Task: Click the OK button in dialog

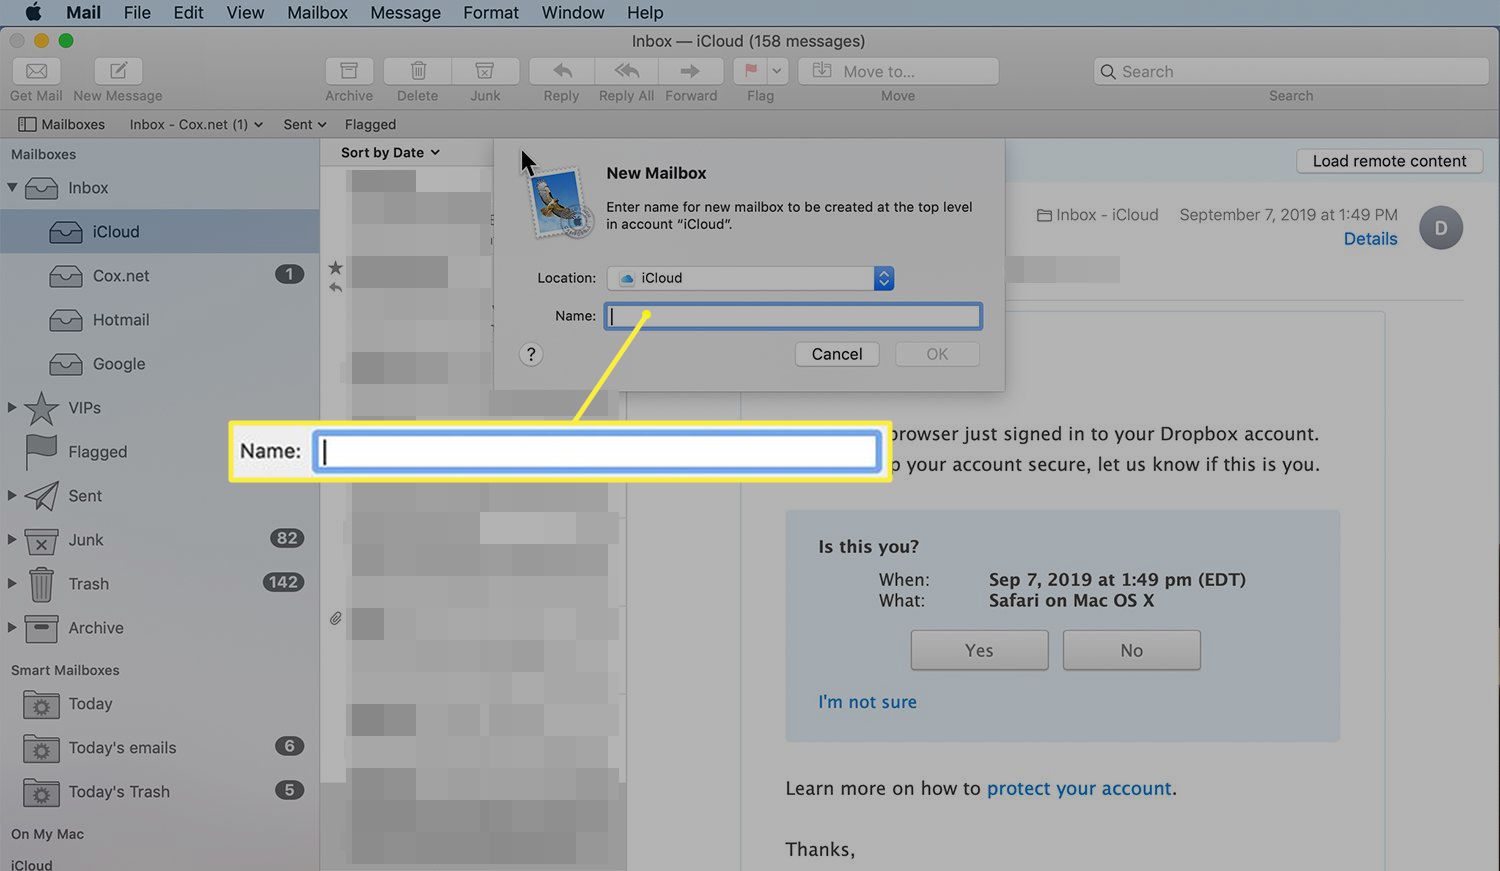Action: pyautogui.click(x=937, y=354)
